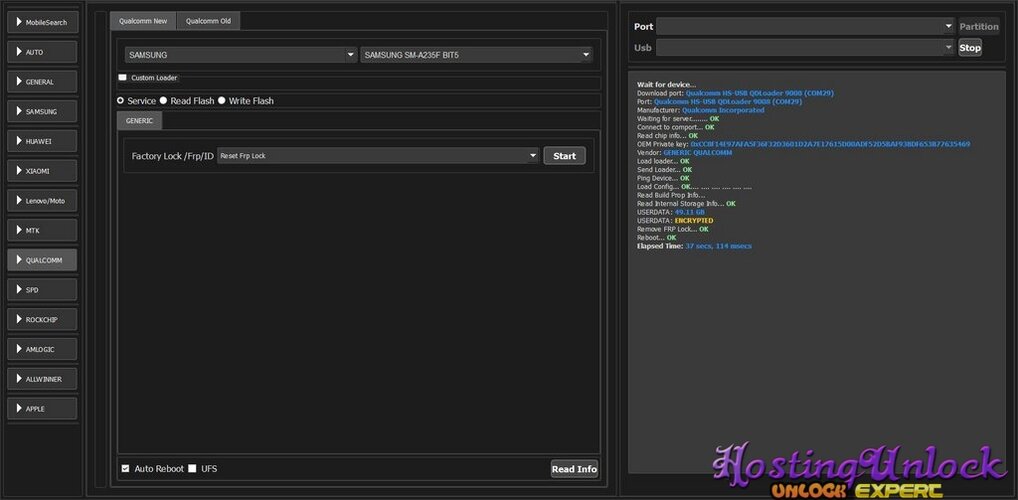Open the AMLOGIC sidebar section

[42, 349]
